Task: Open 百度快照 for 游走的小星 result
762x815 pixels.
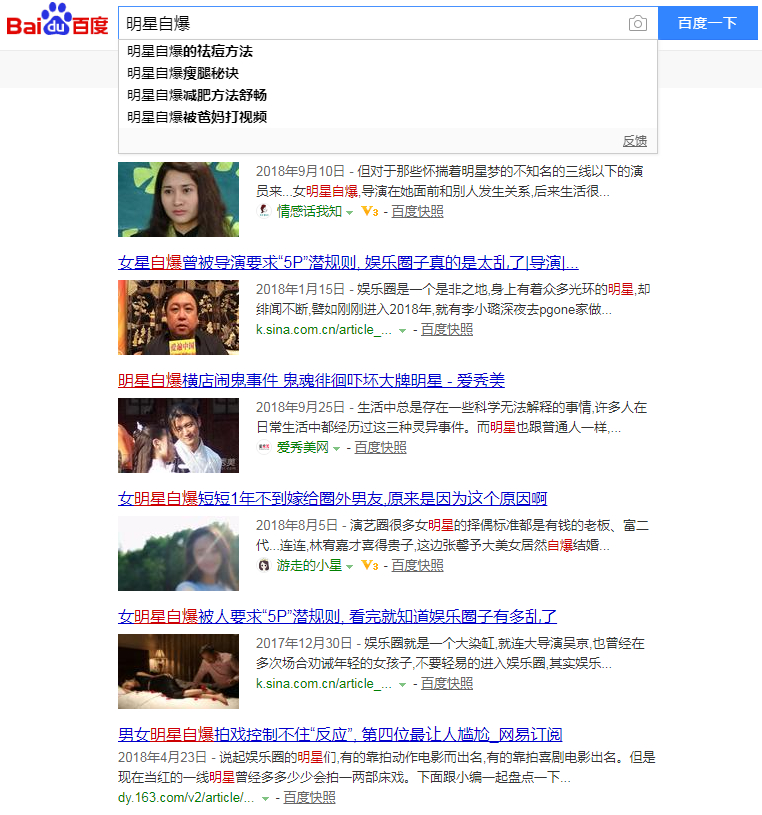Action: pyautogui.click(x=417, y=566)
